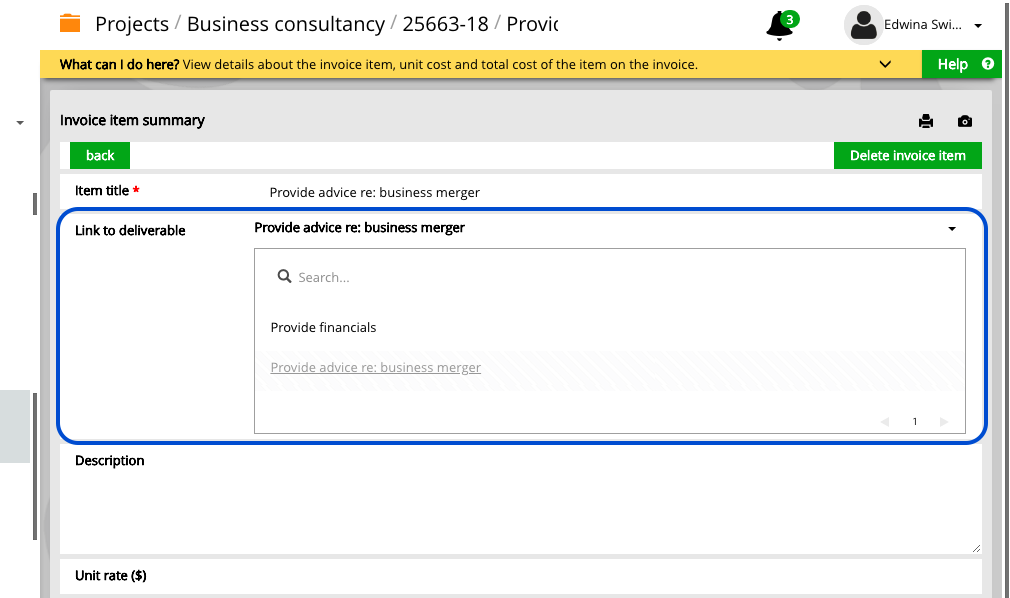Click the deliverable Search field

[x=609, y=277]
